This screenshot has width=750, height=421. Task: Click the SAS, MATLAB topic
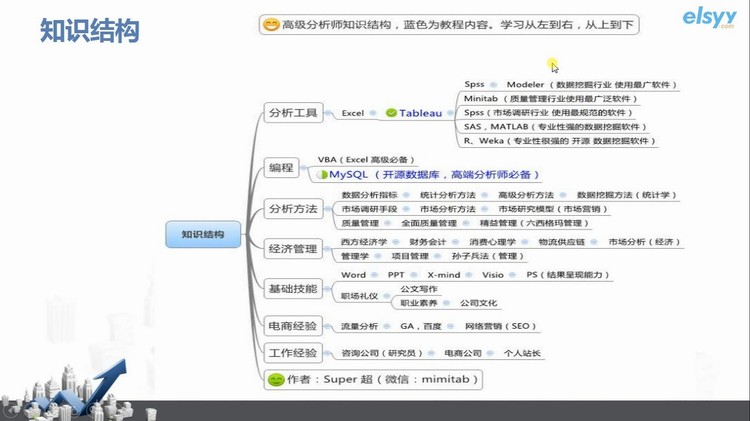[x=555, y=127]
